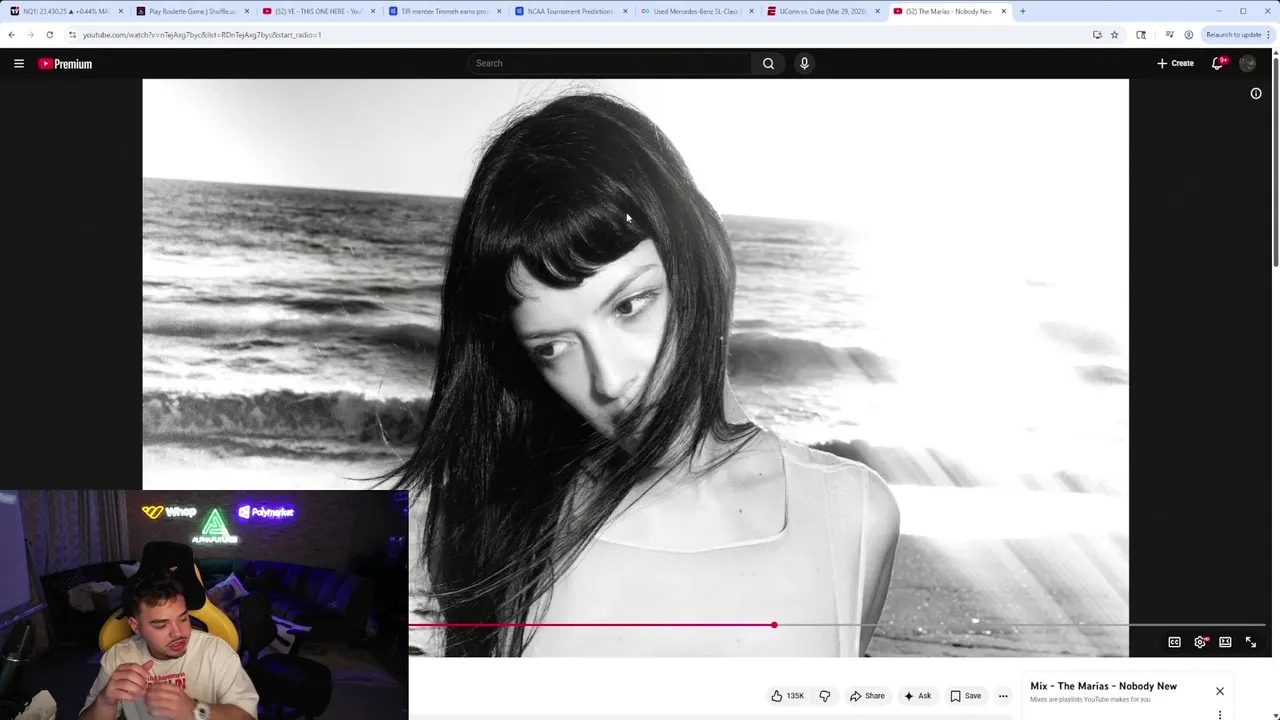The image size is (1280, 720).
Task: Share the video
Action: click(867, 696)
